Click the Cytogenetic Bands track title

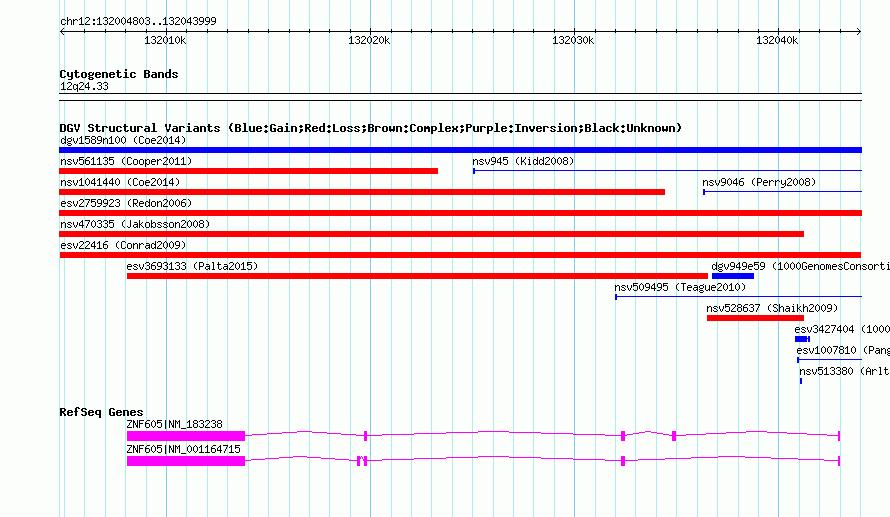point(119,74)
